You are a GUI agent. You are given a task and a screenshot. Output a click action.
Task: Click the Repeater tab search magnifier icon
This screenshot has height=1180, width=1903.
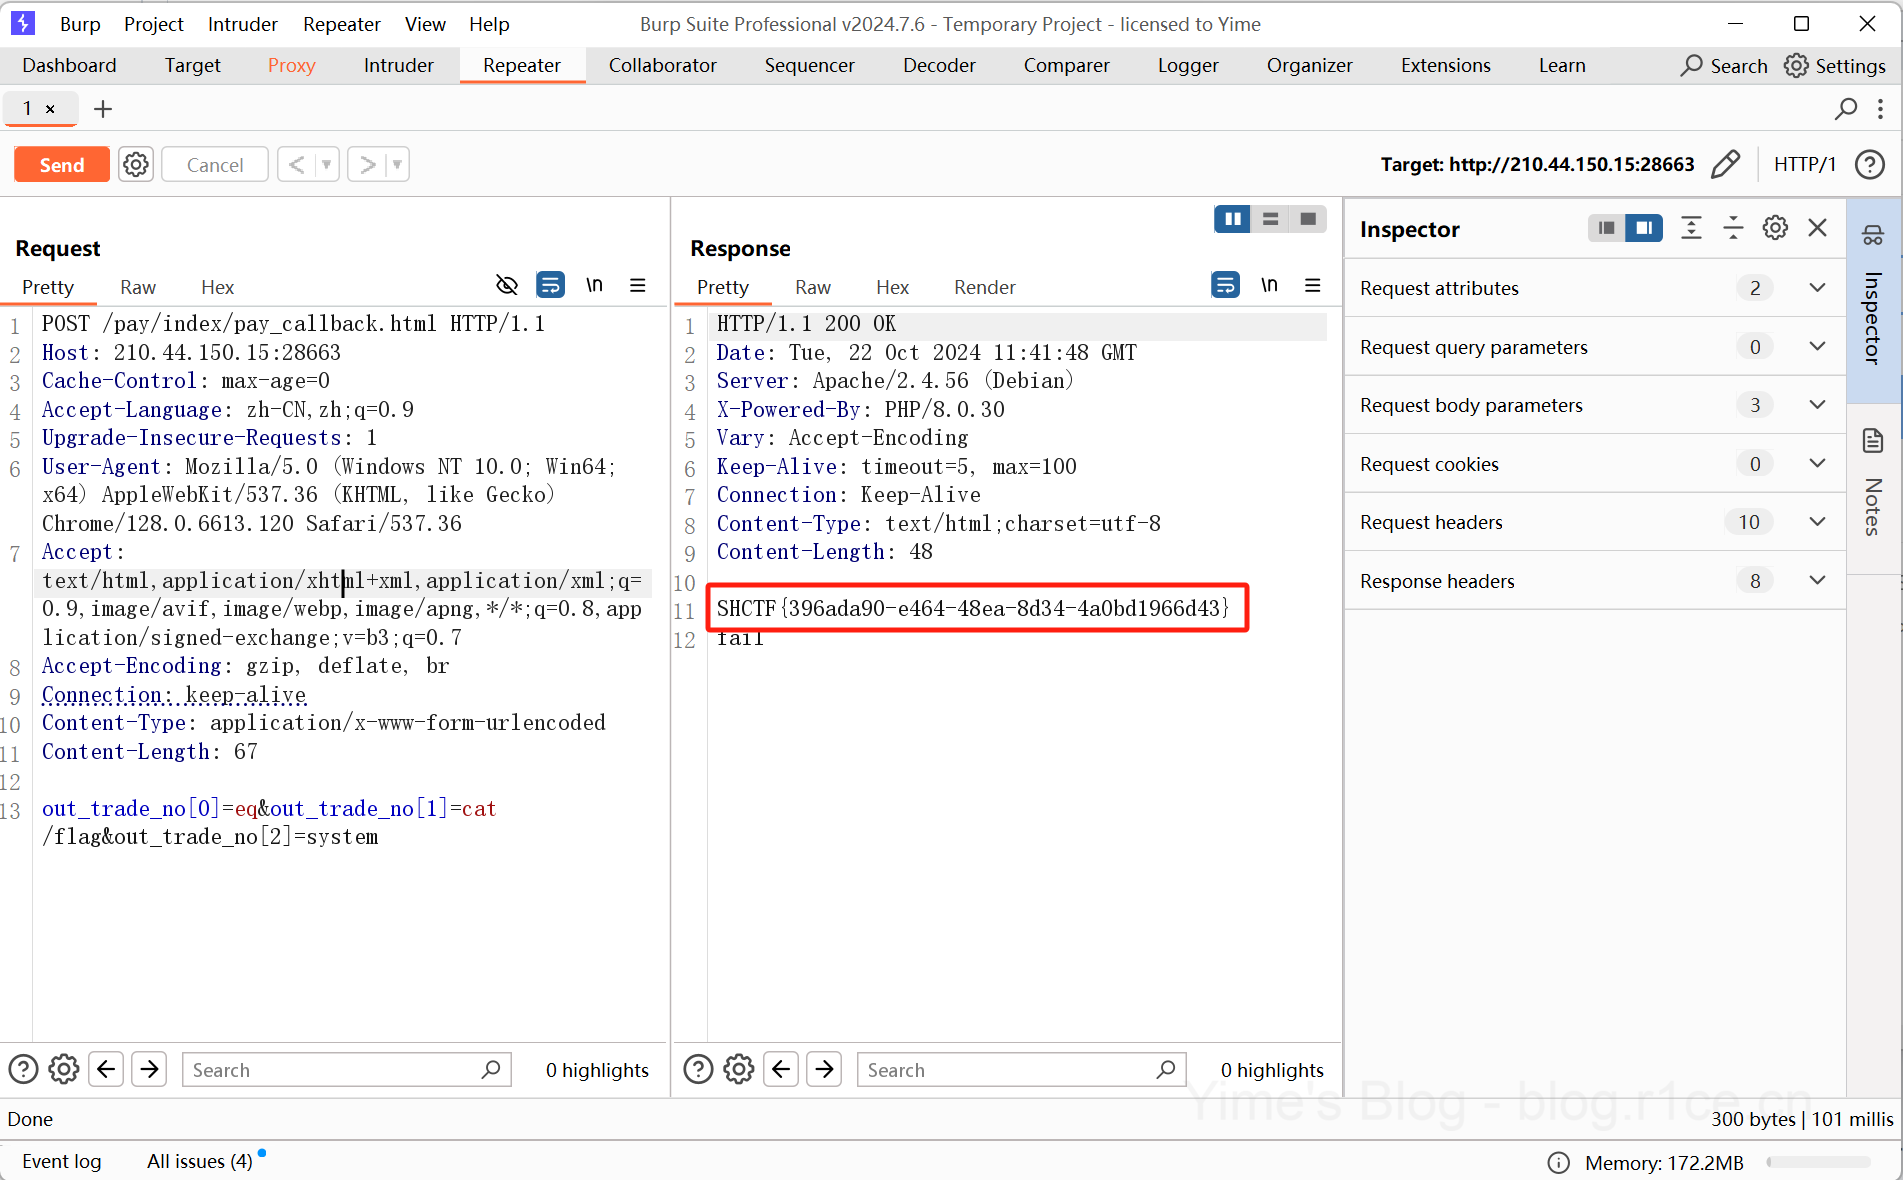[1846, 108]
